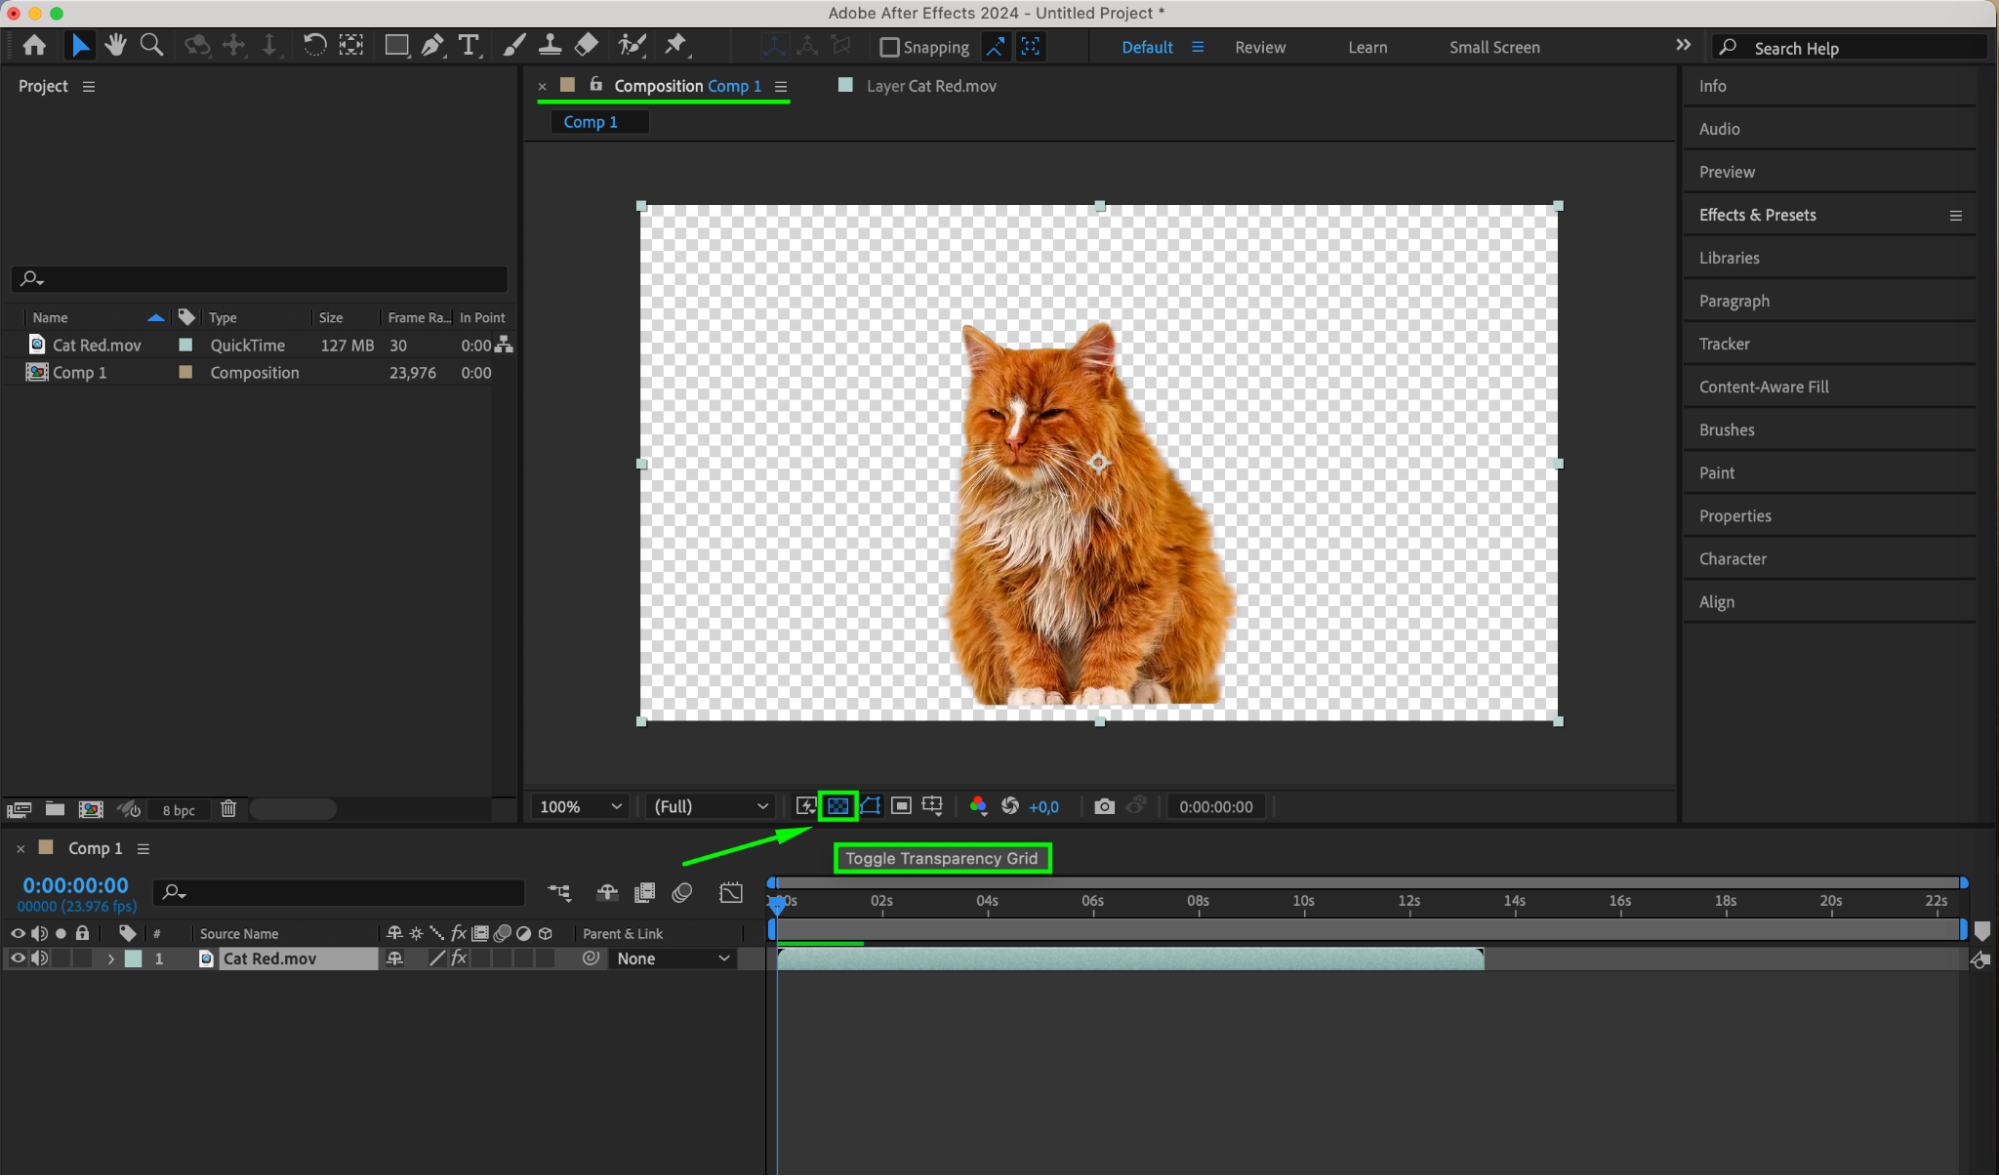Delete selected item with trash icon

point(228,809)
